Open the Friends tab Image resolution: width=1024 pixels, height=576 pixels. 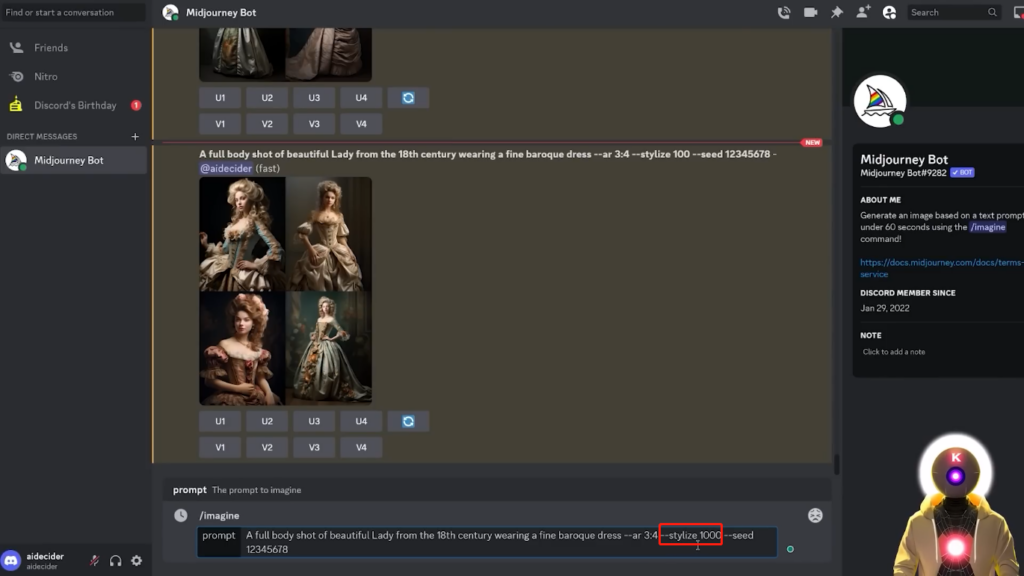pyautogui.click(x=51, y=47)
